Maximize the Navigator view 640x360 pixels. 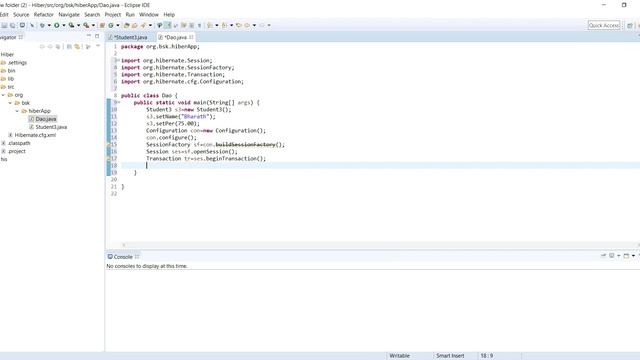[97, 36]
